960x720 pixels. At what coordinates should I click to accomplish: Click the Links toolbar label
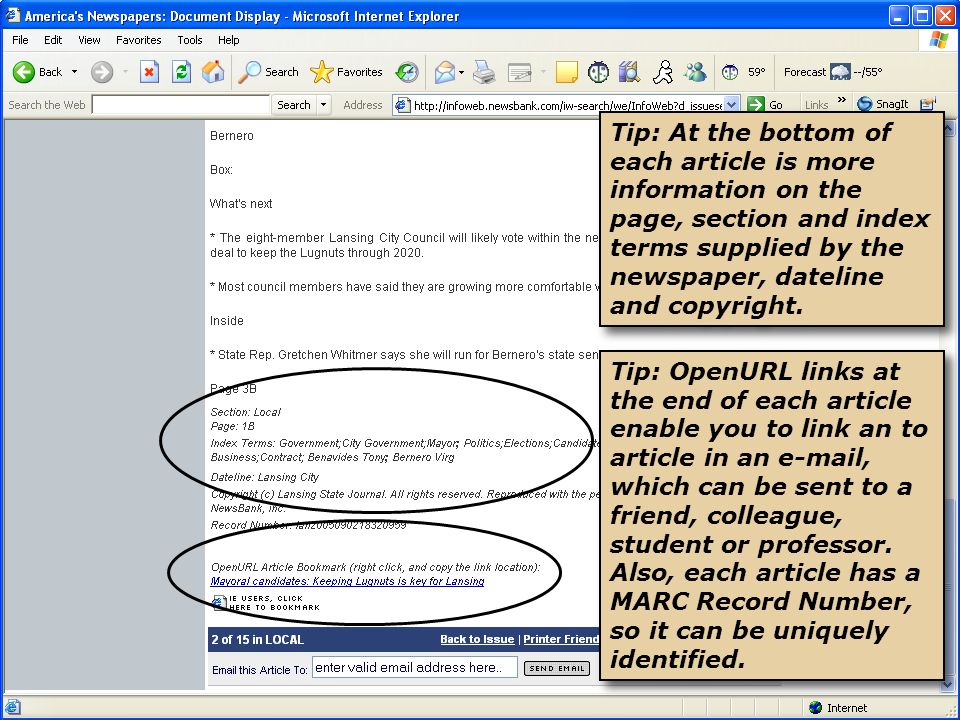click(x=816, y=105)
